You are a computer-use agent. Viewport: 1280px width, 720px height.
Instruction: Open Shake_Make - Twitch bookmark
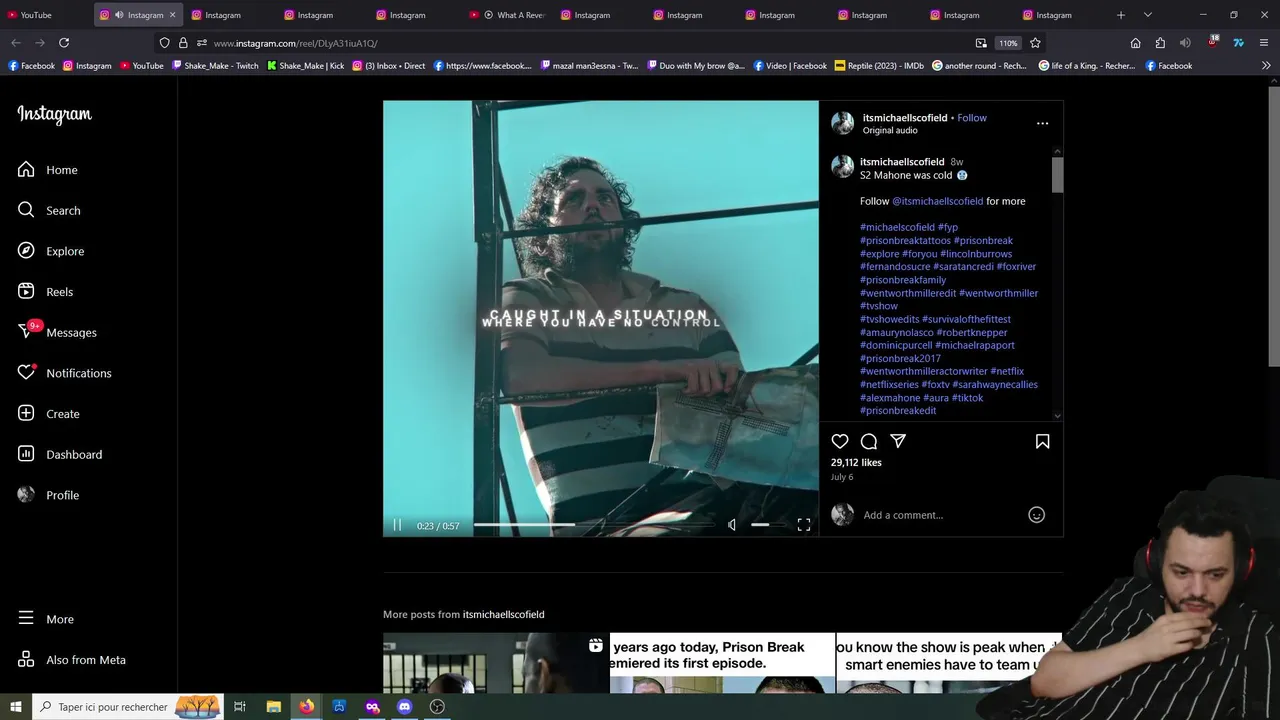pyautogui.click(x=215, y=66)
